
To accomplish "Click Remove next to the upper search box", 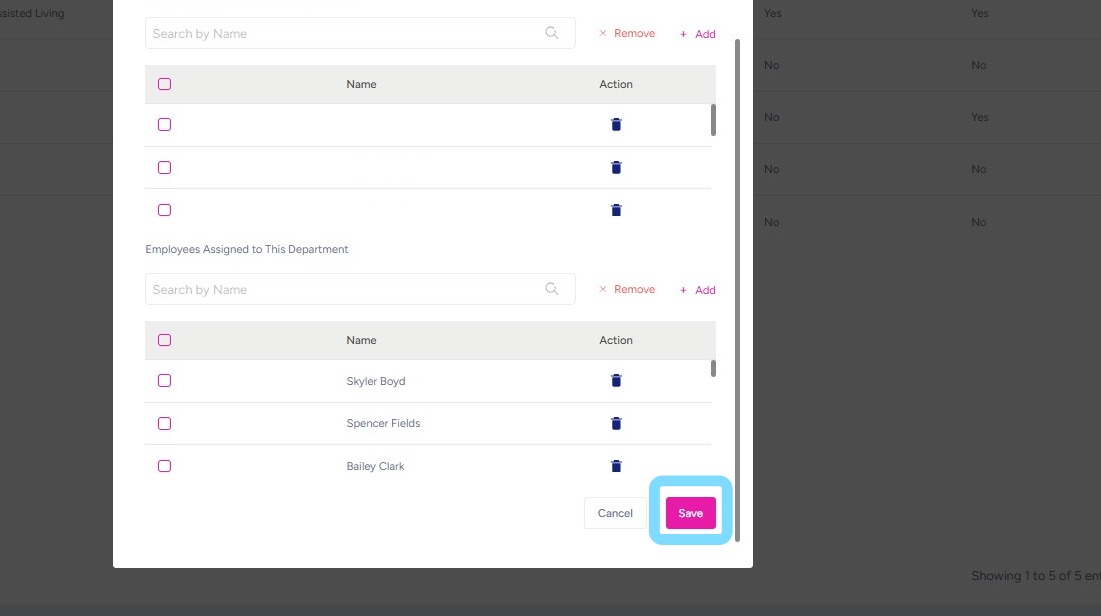I will [x=627, y=33].
